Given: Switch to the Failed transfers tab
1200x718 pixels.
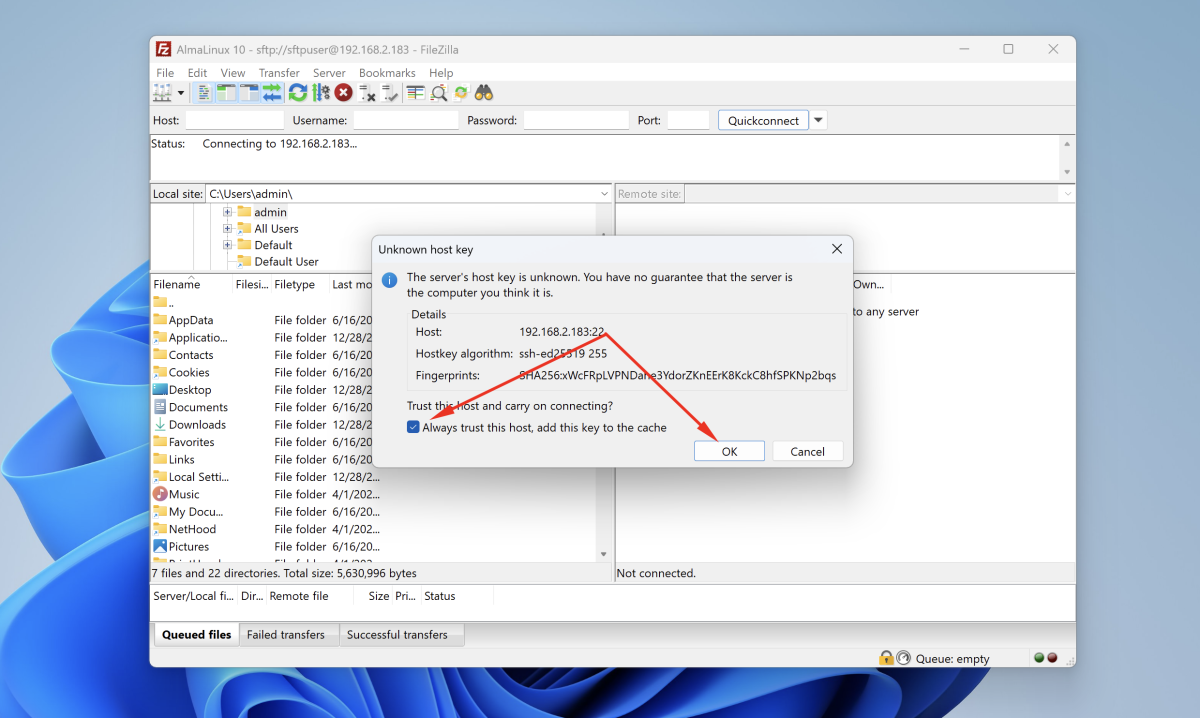Looking at the screenshot, I should (286, 634).
